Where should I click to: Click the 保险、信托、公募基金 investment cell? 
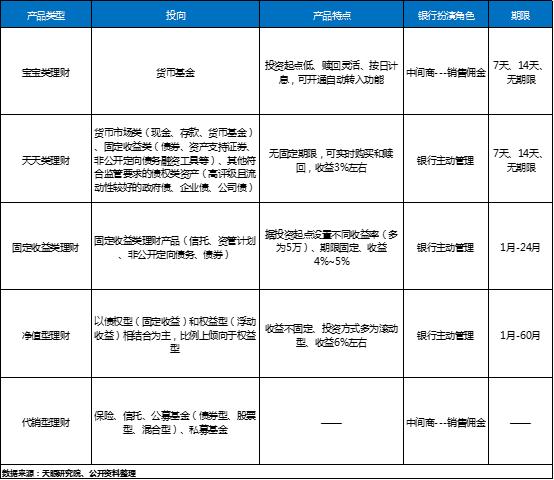point(176,421)
